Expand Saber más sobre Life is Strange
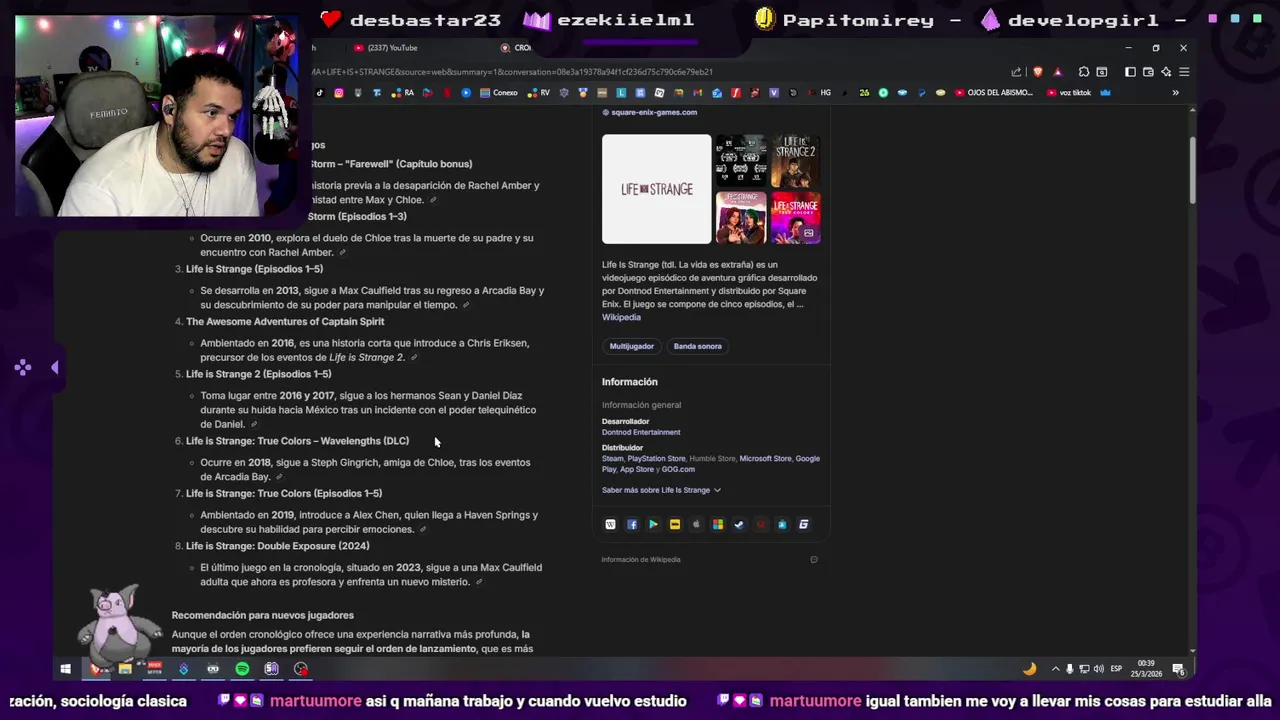 pos(661,490)
